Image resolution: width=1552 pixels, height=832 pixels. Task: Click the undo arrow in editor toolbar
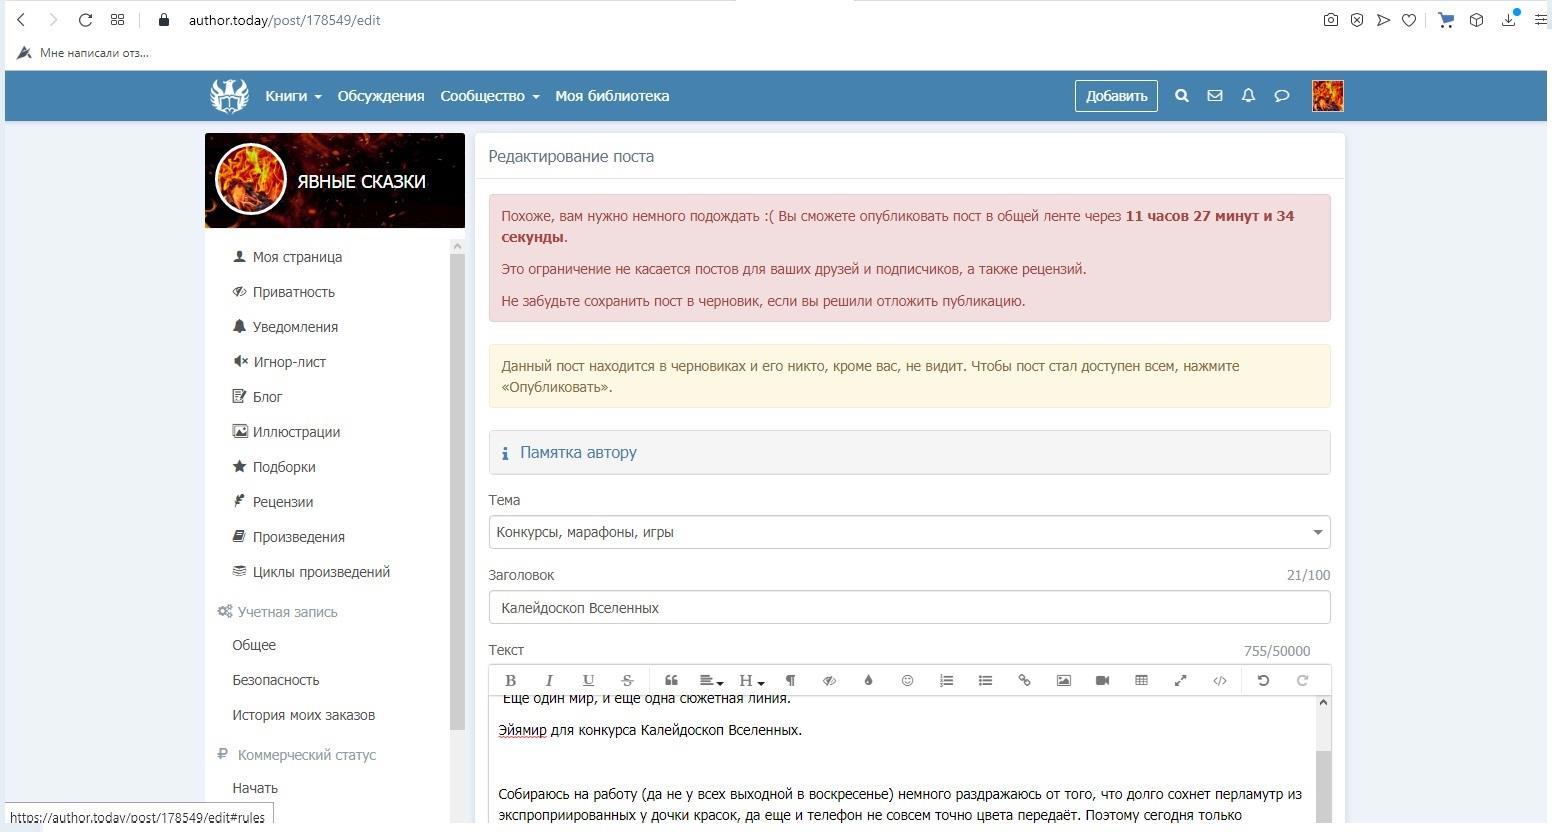(1263, 680)
